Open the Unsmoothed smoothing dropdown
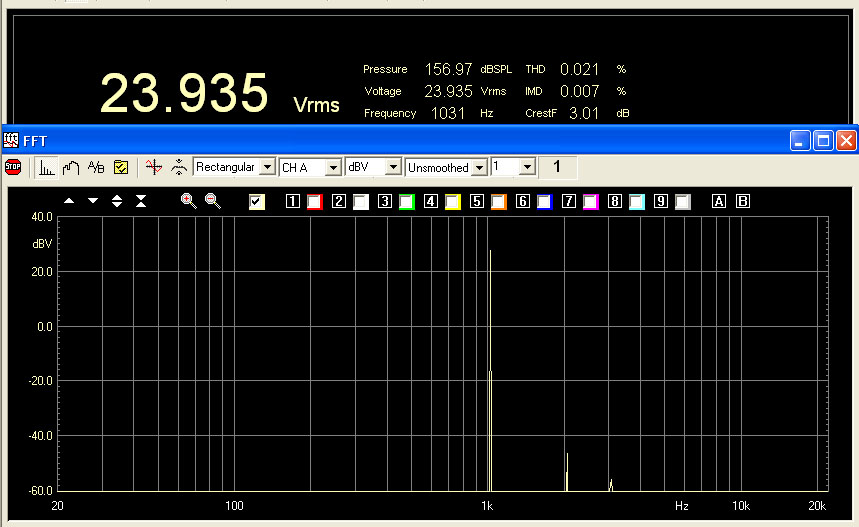Image resolution: width=859 pixels, height=527 pixels. (x=480, y=167)
